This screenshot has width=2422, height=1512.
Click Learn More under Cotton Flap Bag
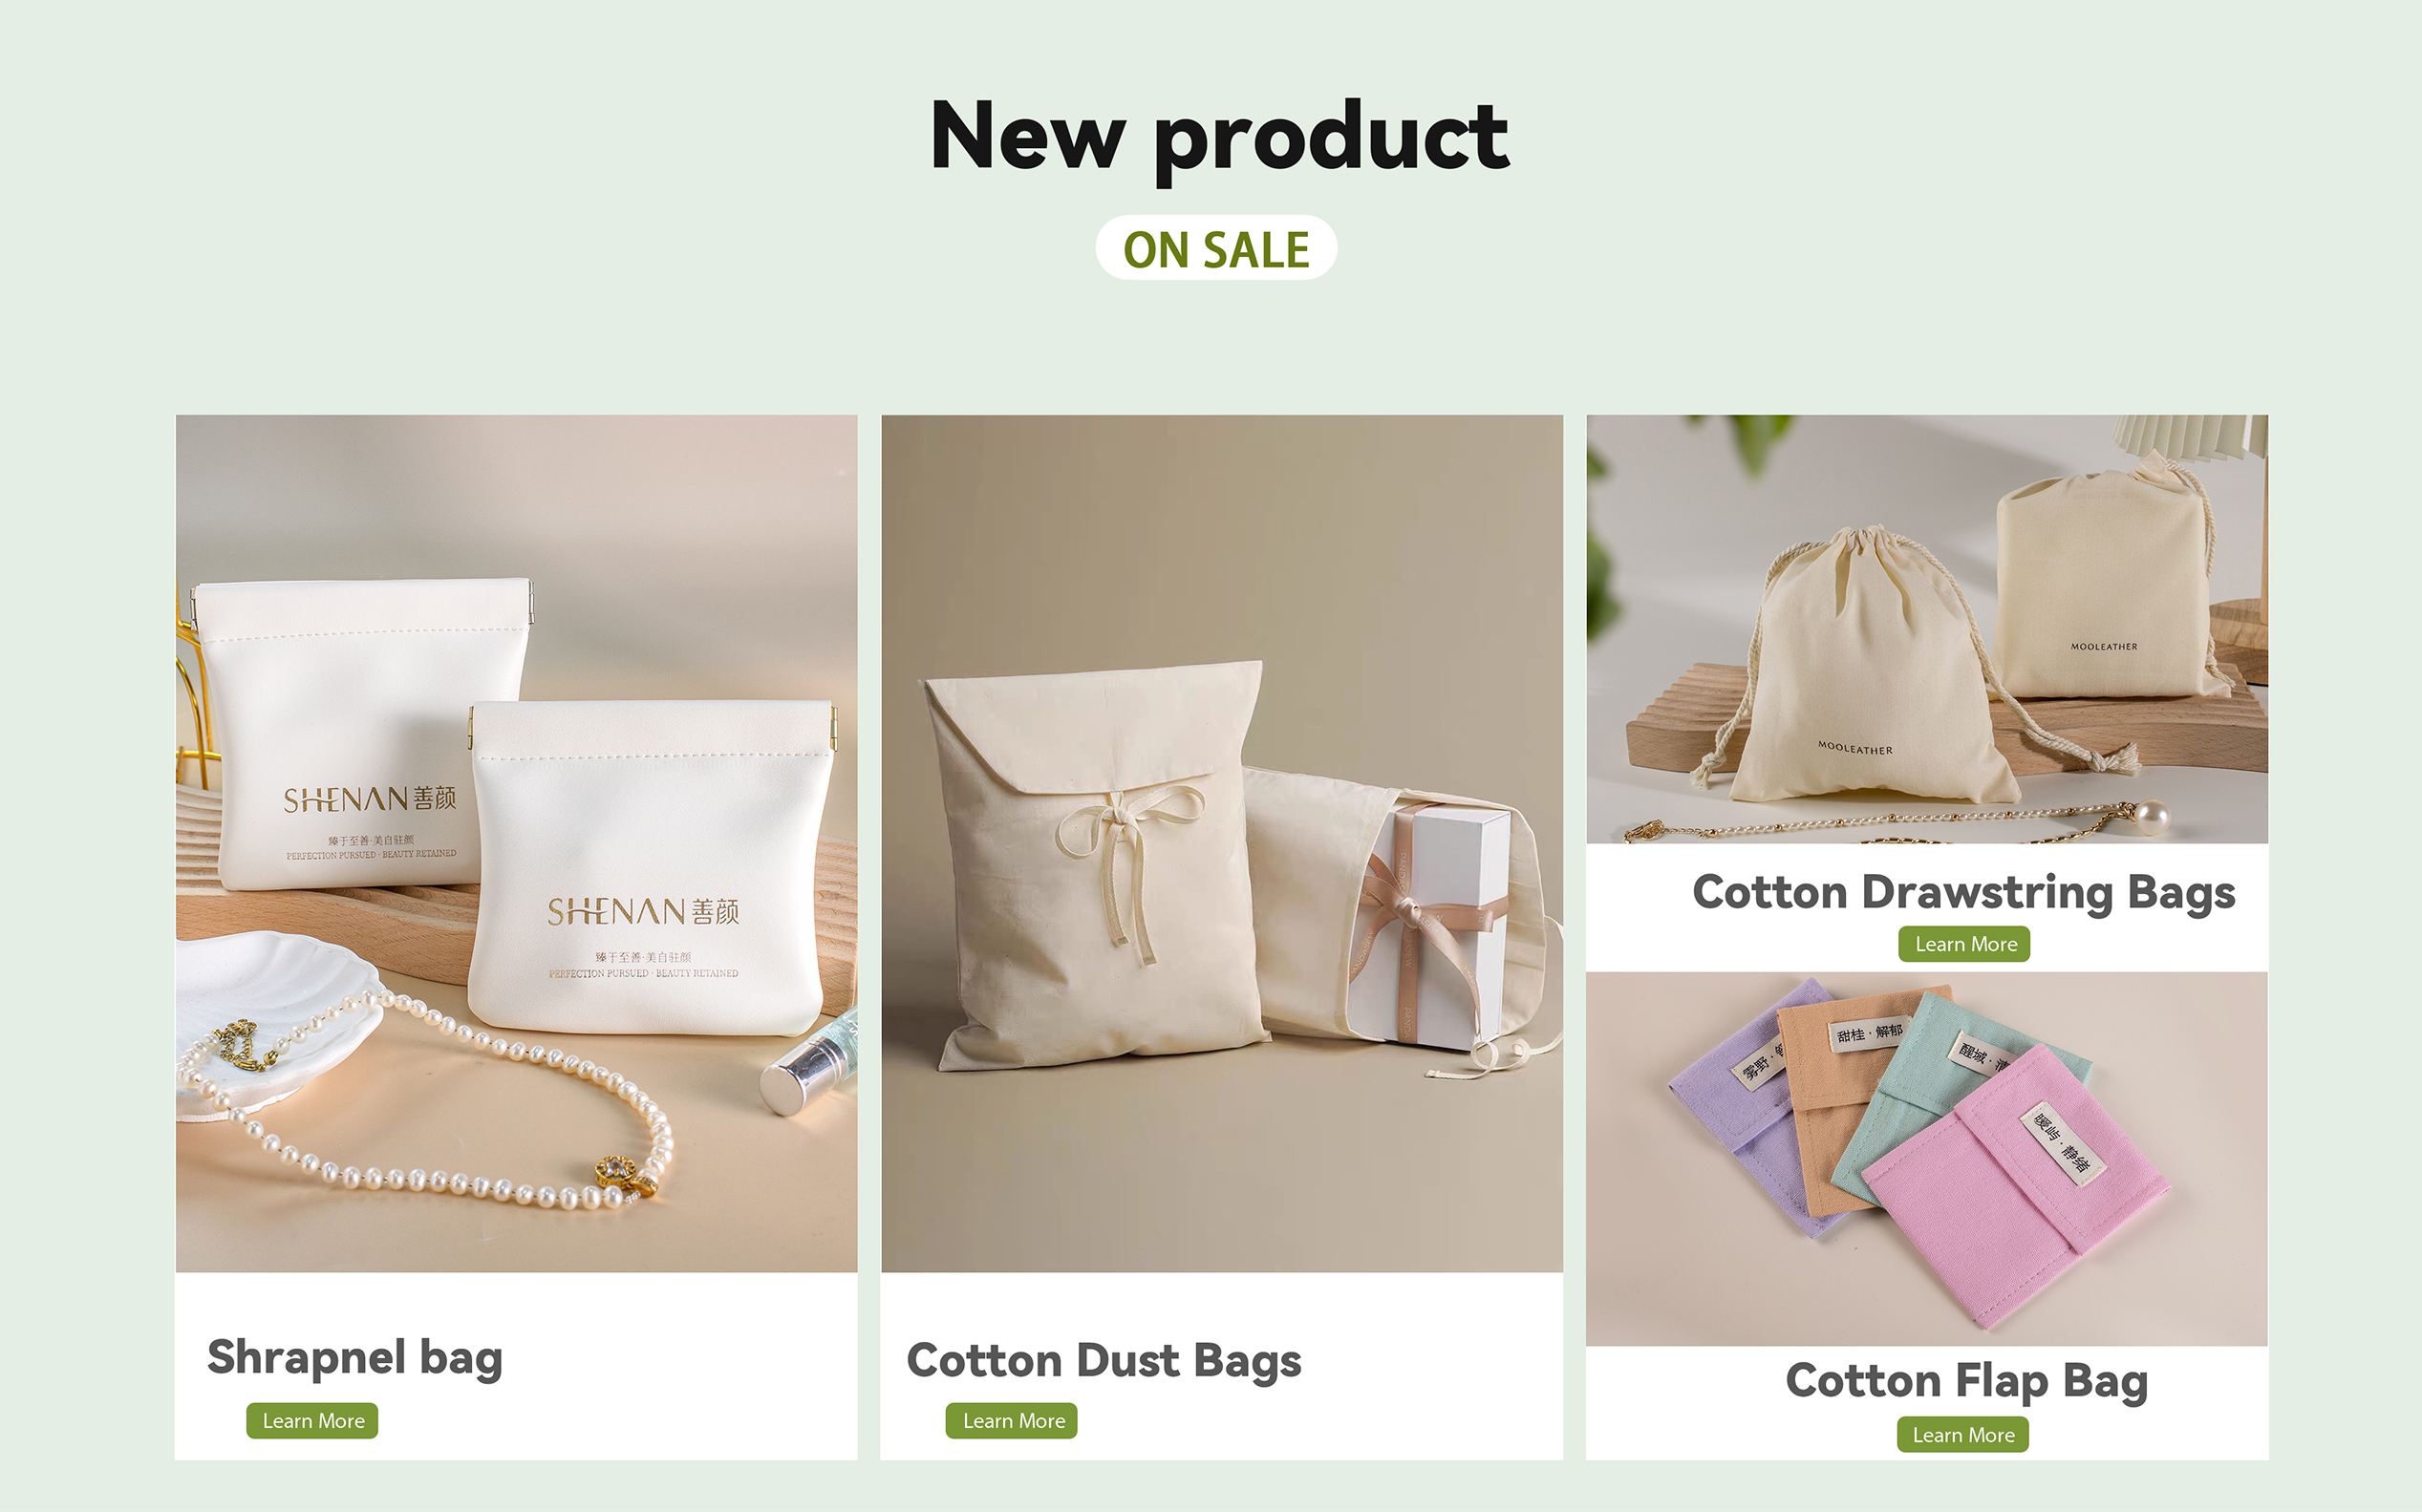click(x=1962, y=1435)
